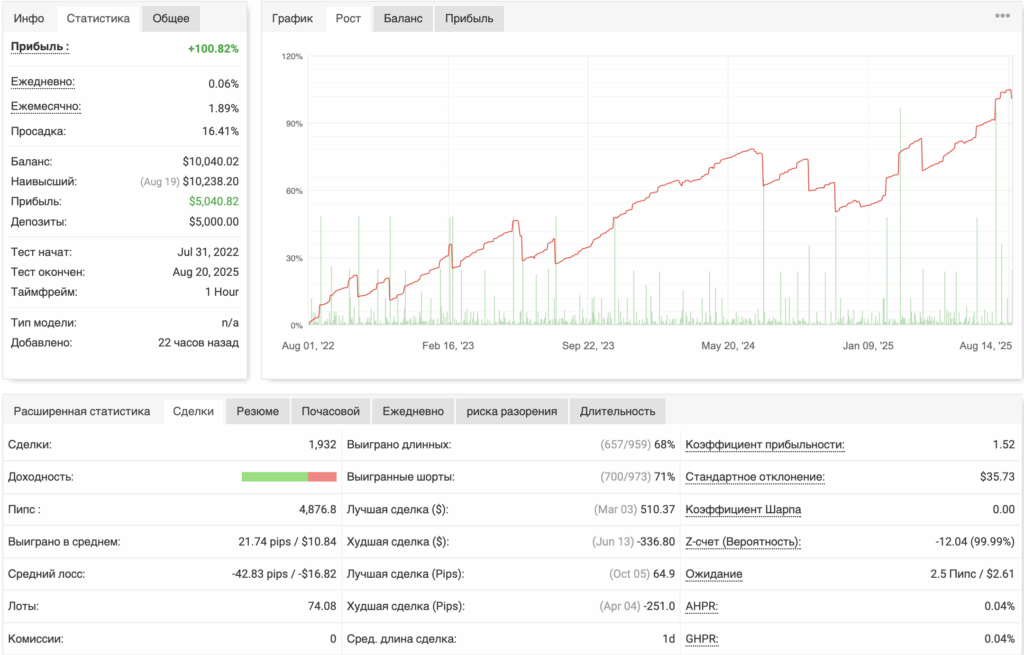Click the best pips value 64.9

click(664, 575)
